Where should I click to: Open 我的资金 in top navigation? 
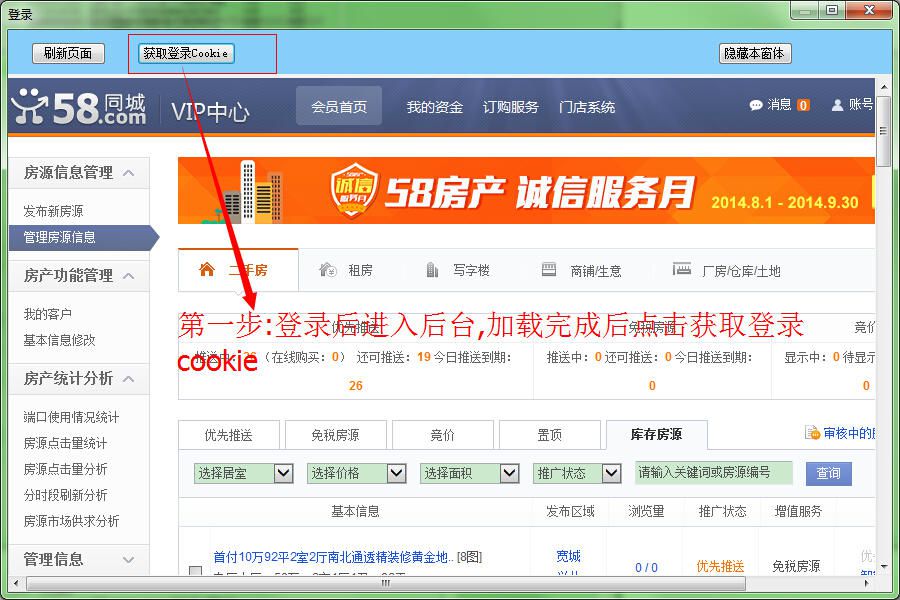tap(435, 107)
